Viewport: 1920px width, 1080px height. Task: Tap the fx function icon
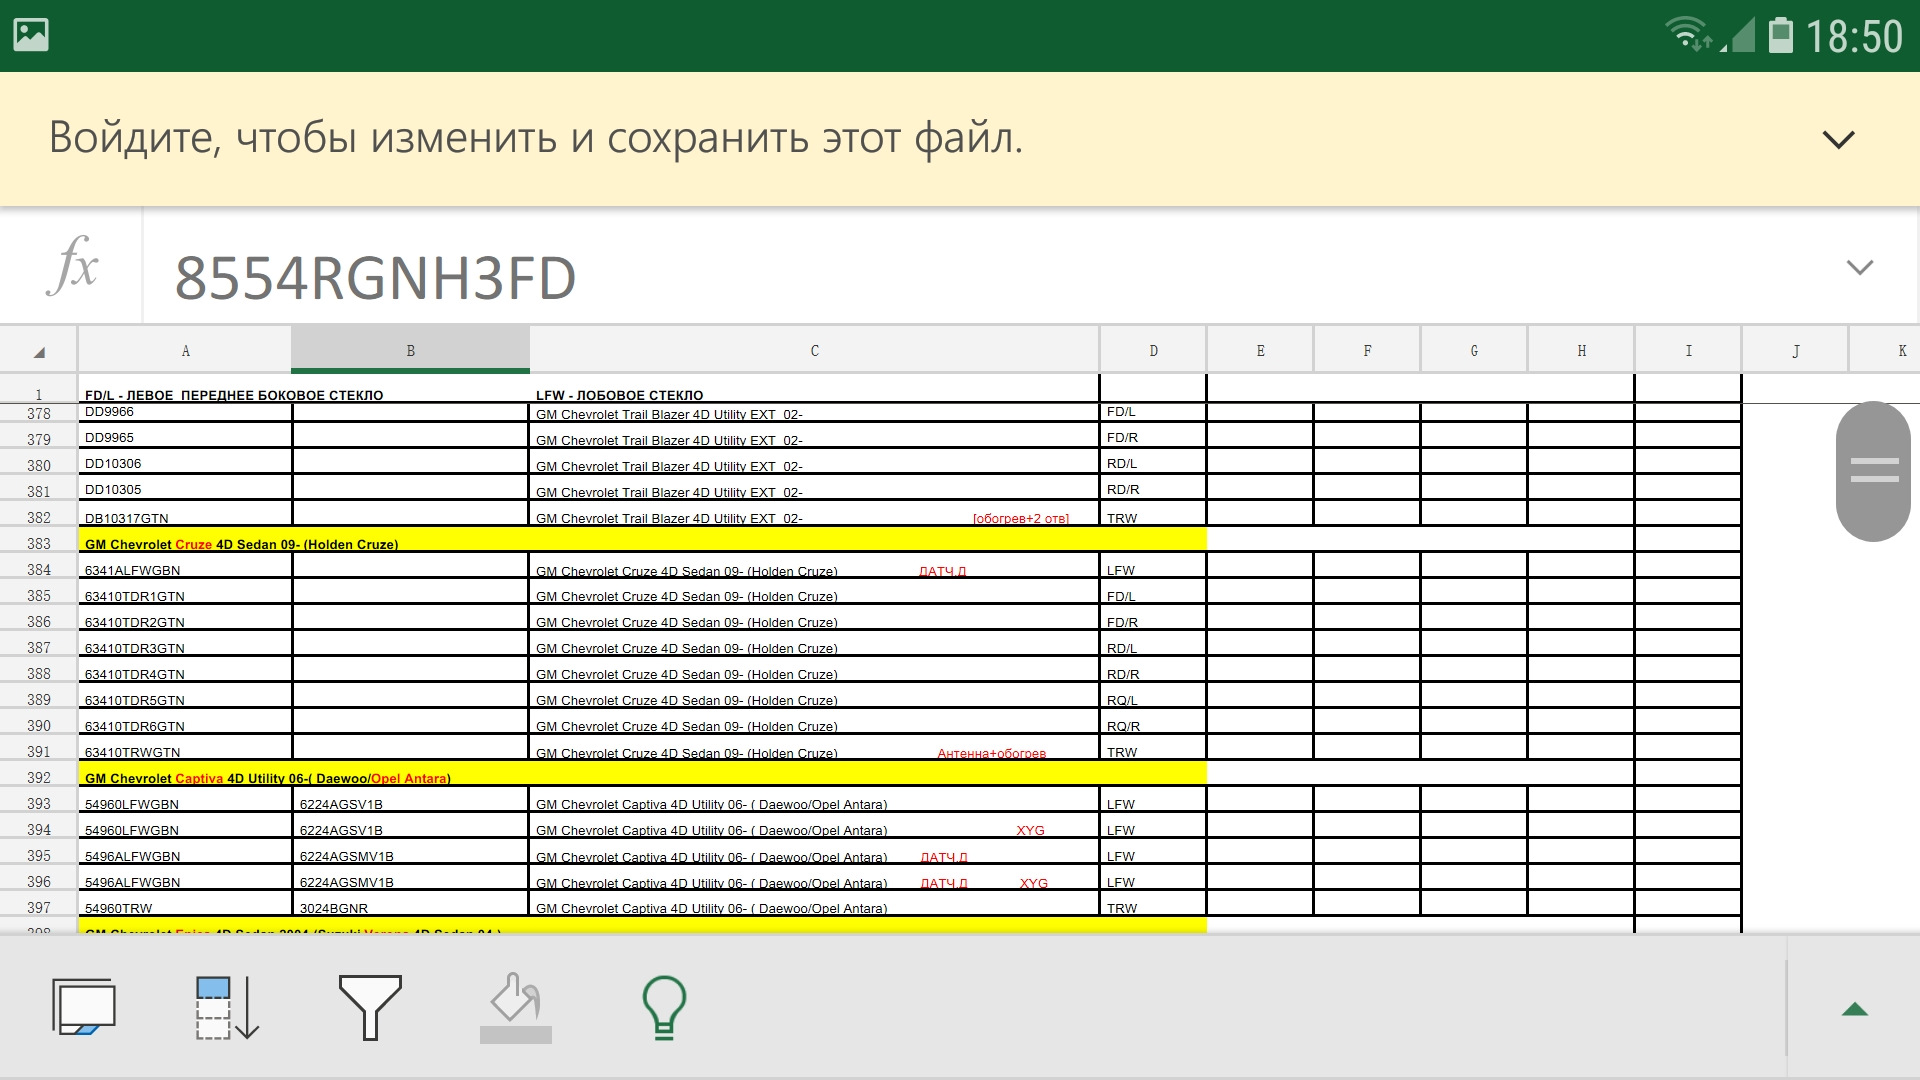tap(72, 267)
